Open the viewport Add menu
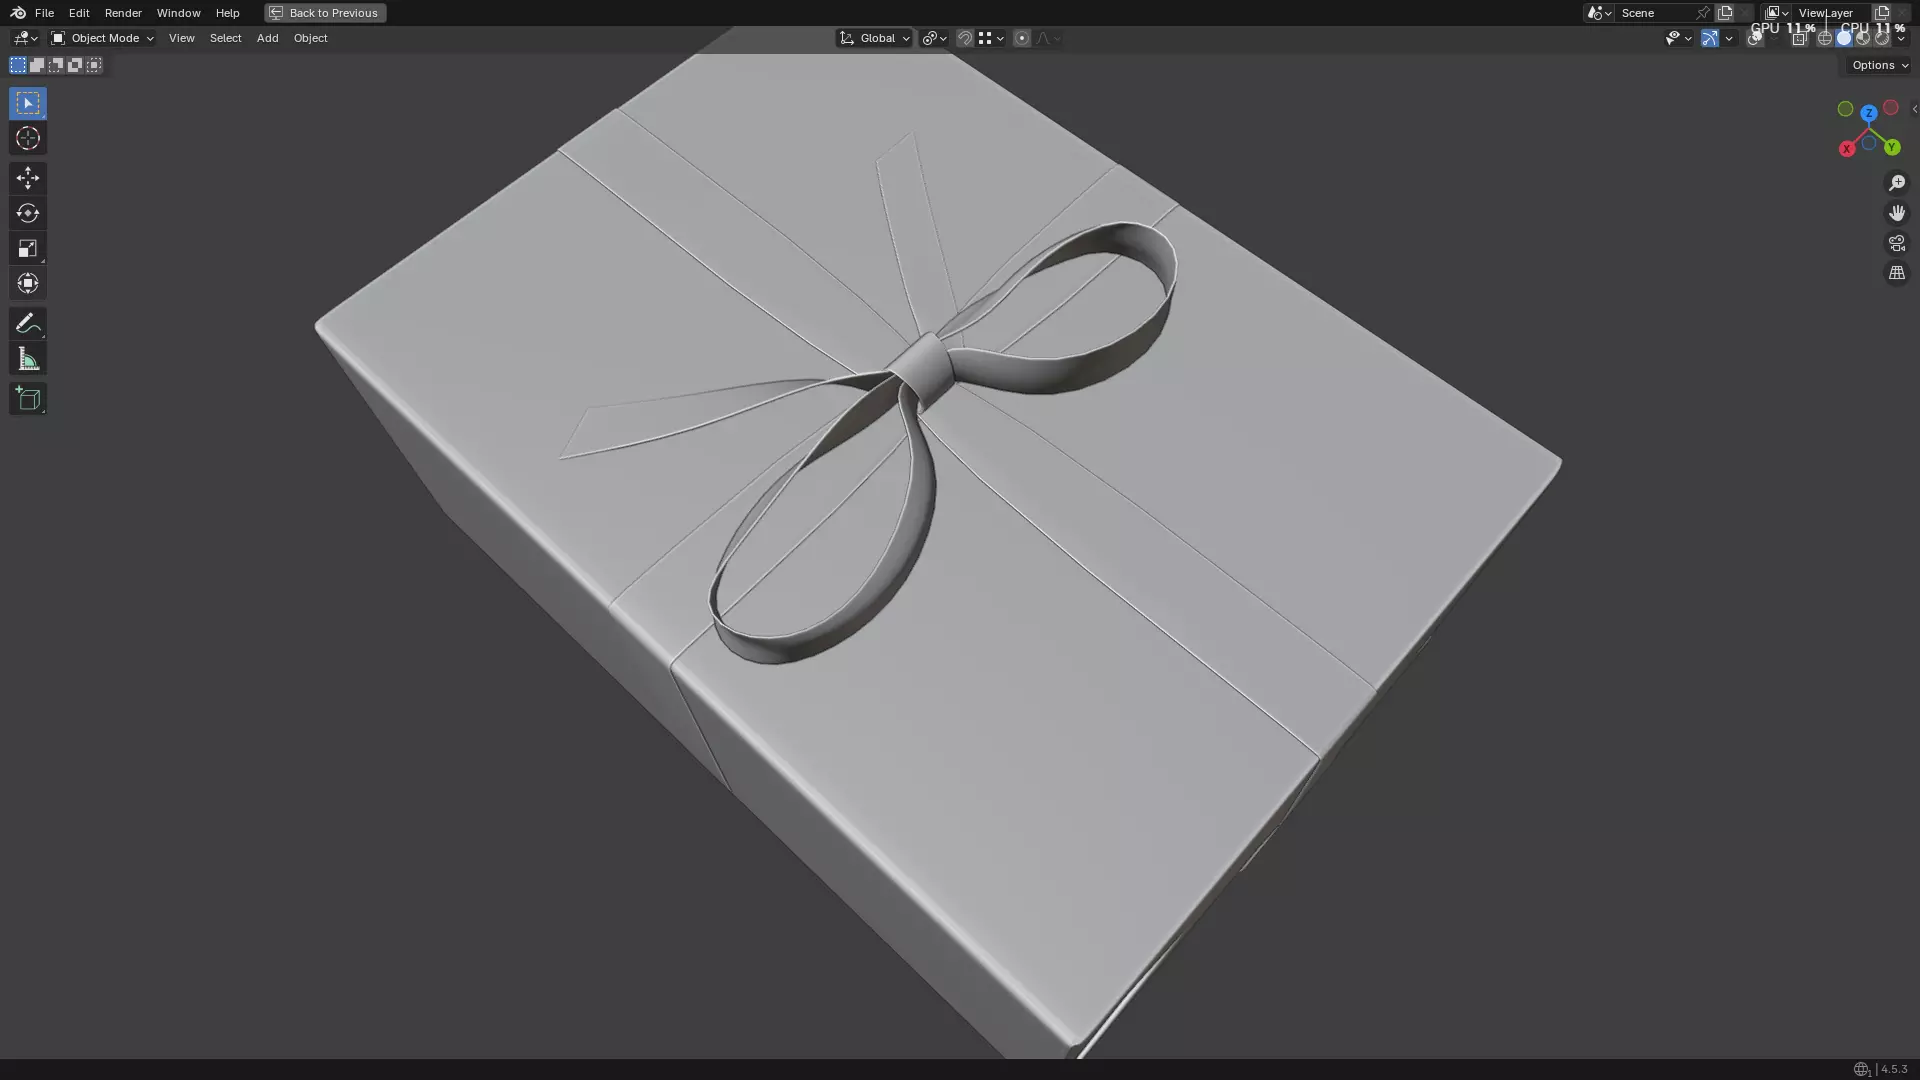Image resolution: width=1920 pixels, height=1080 pixels. [x=267, y=38]
